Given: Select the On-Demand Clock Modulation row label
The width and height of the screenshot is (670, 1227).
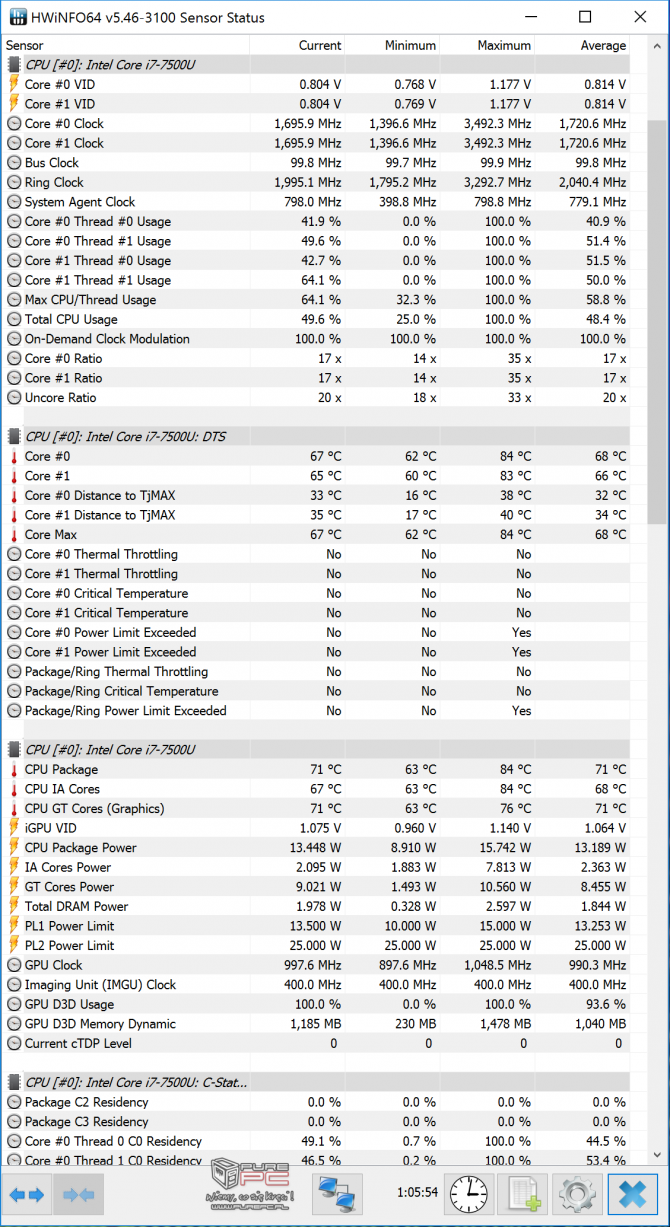Looking at the screenshot, I should (x=107, y=339).
